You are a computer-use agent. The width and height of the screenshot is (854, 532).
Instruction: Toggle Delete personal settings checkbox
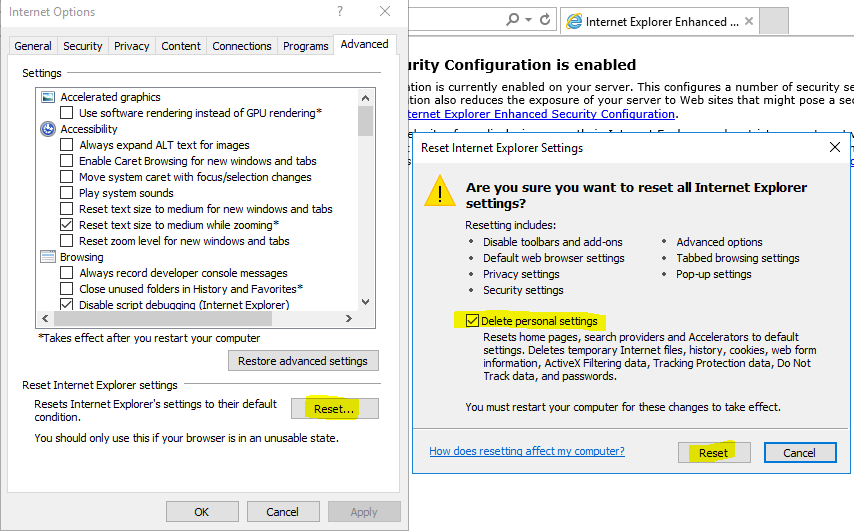[472, 321]
